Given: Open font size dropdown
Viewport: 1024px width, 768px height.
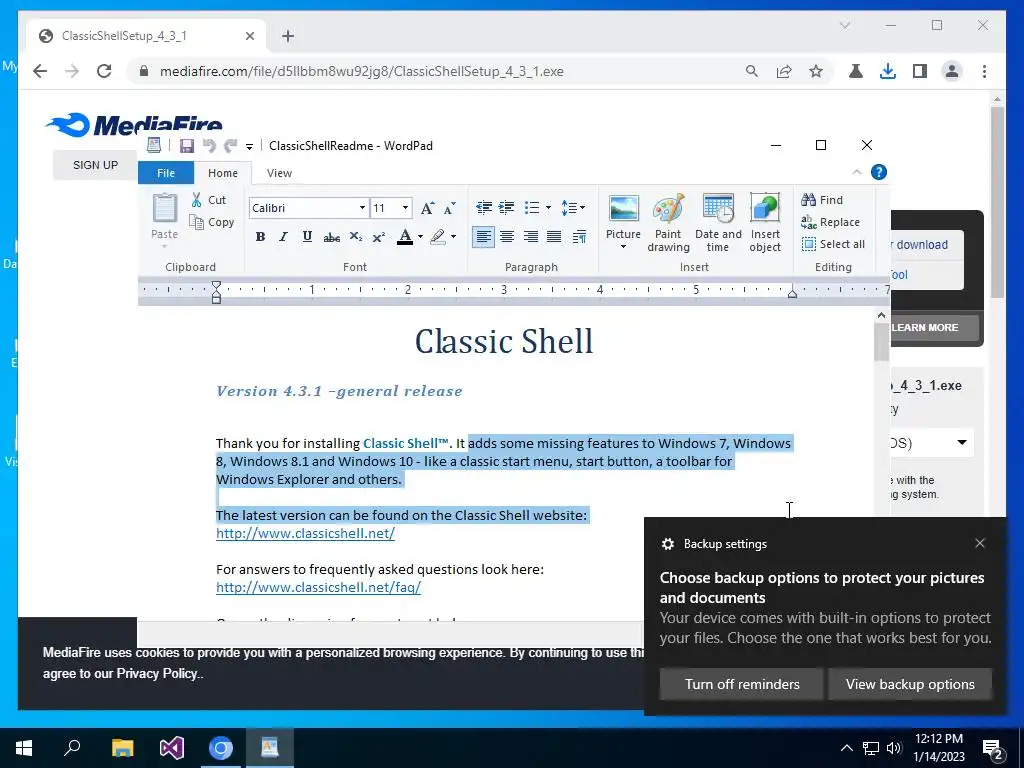Looking at the screenshot, I should point(406,208).
